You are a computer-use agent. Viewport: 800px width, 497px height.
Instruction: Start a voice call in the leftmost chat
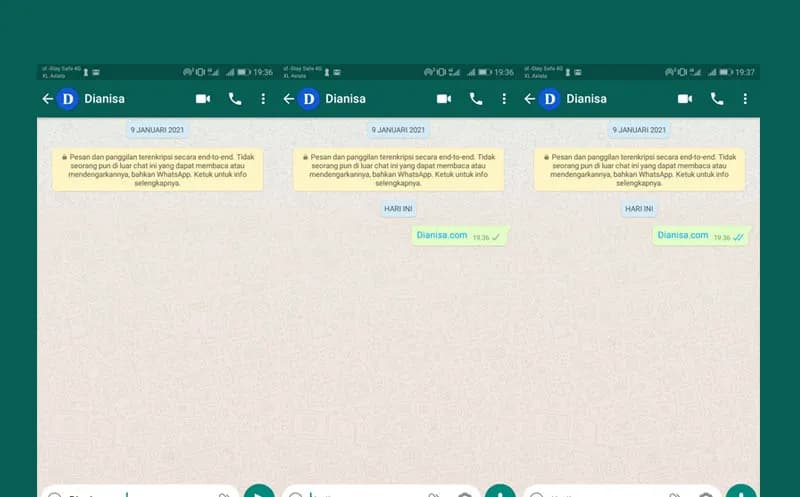235,99
